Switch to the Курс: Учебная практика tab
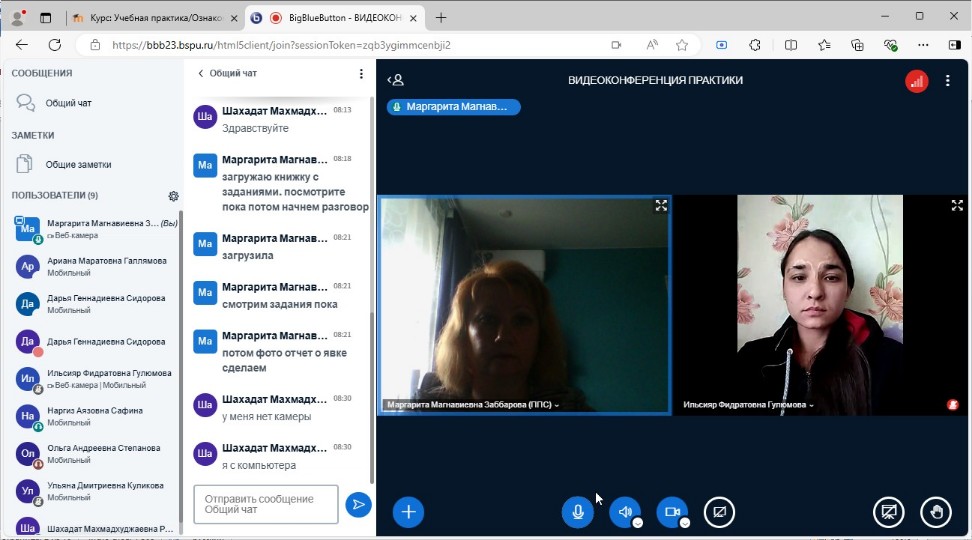This screenshot has width=972, height=540. click(x=155, y=18)
